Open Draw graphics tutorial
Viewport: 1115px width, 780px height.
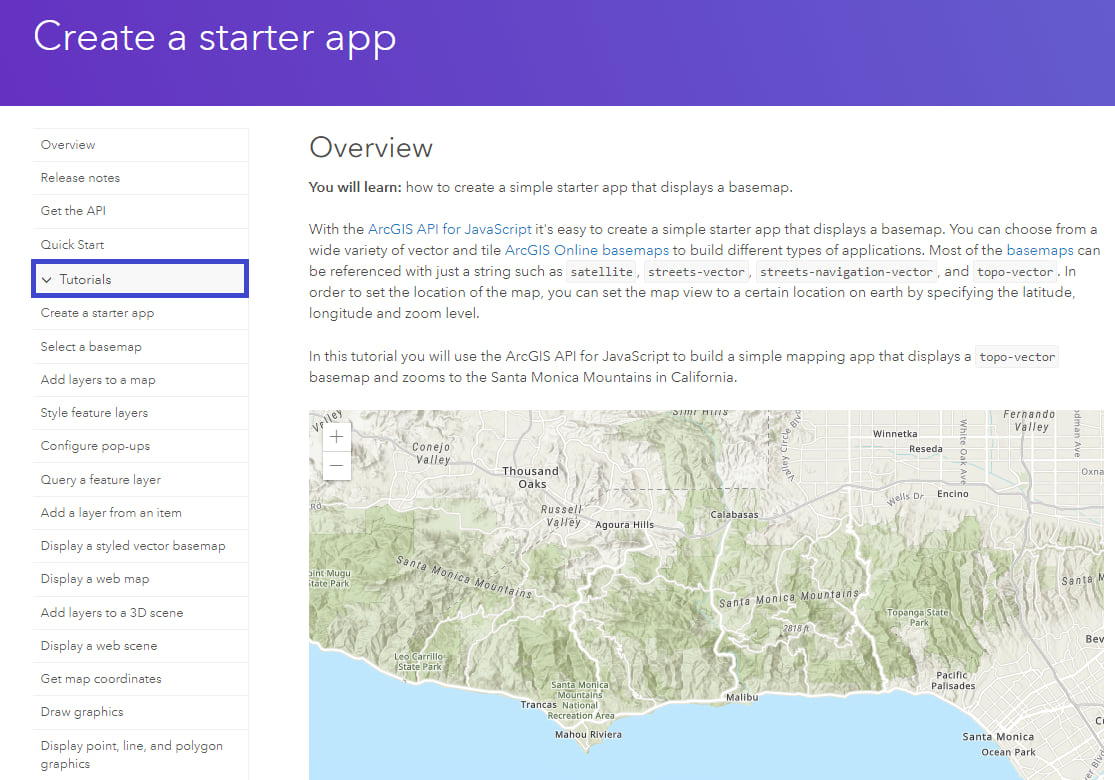click(82, 712)
